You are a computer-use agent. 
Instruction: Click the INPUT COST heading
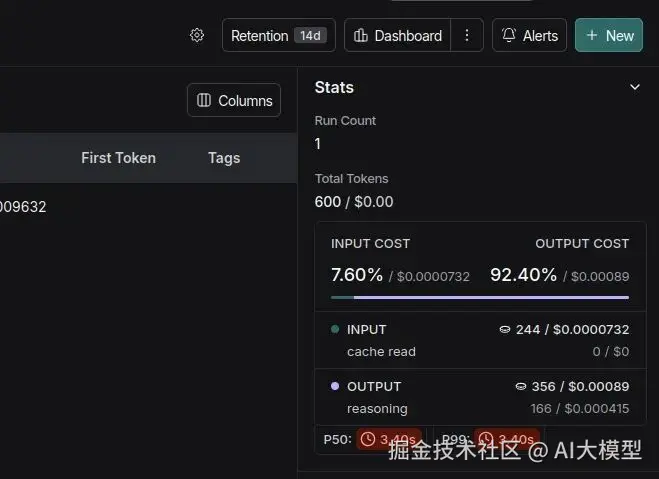370,244
